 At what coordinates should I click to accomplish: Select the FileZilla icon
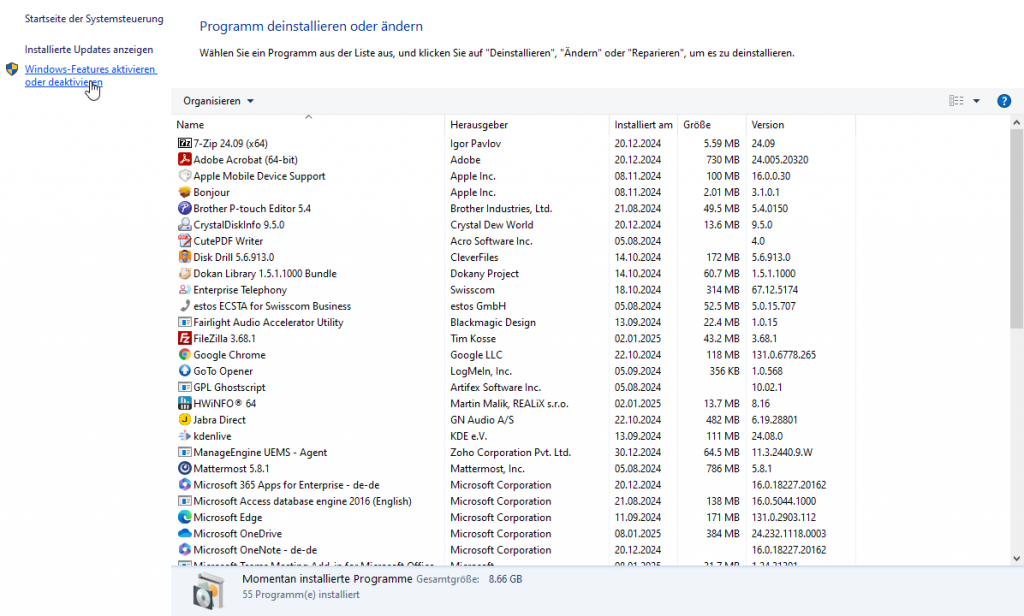[185, 339]
